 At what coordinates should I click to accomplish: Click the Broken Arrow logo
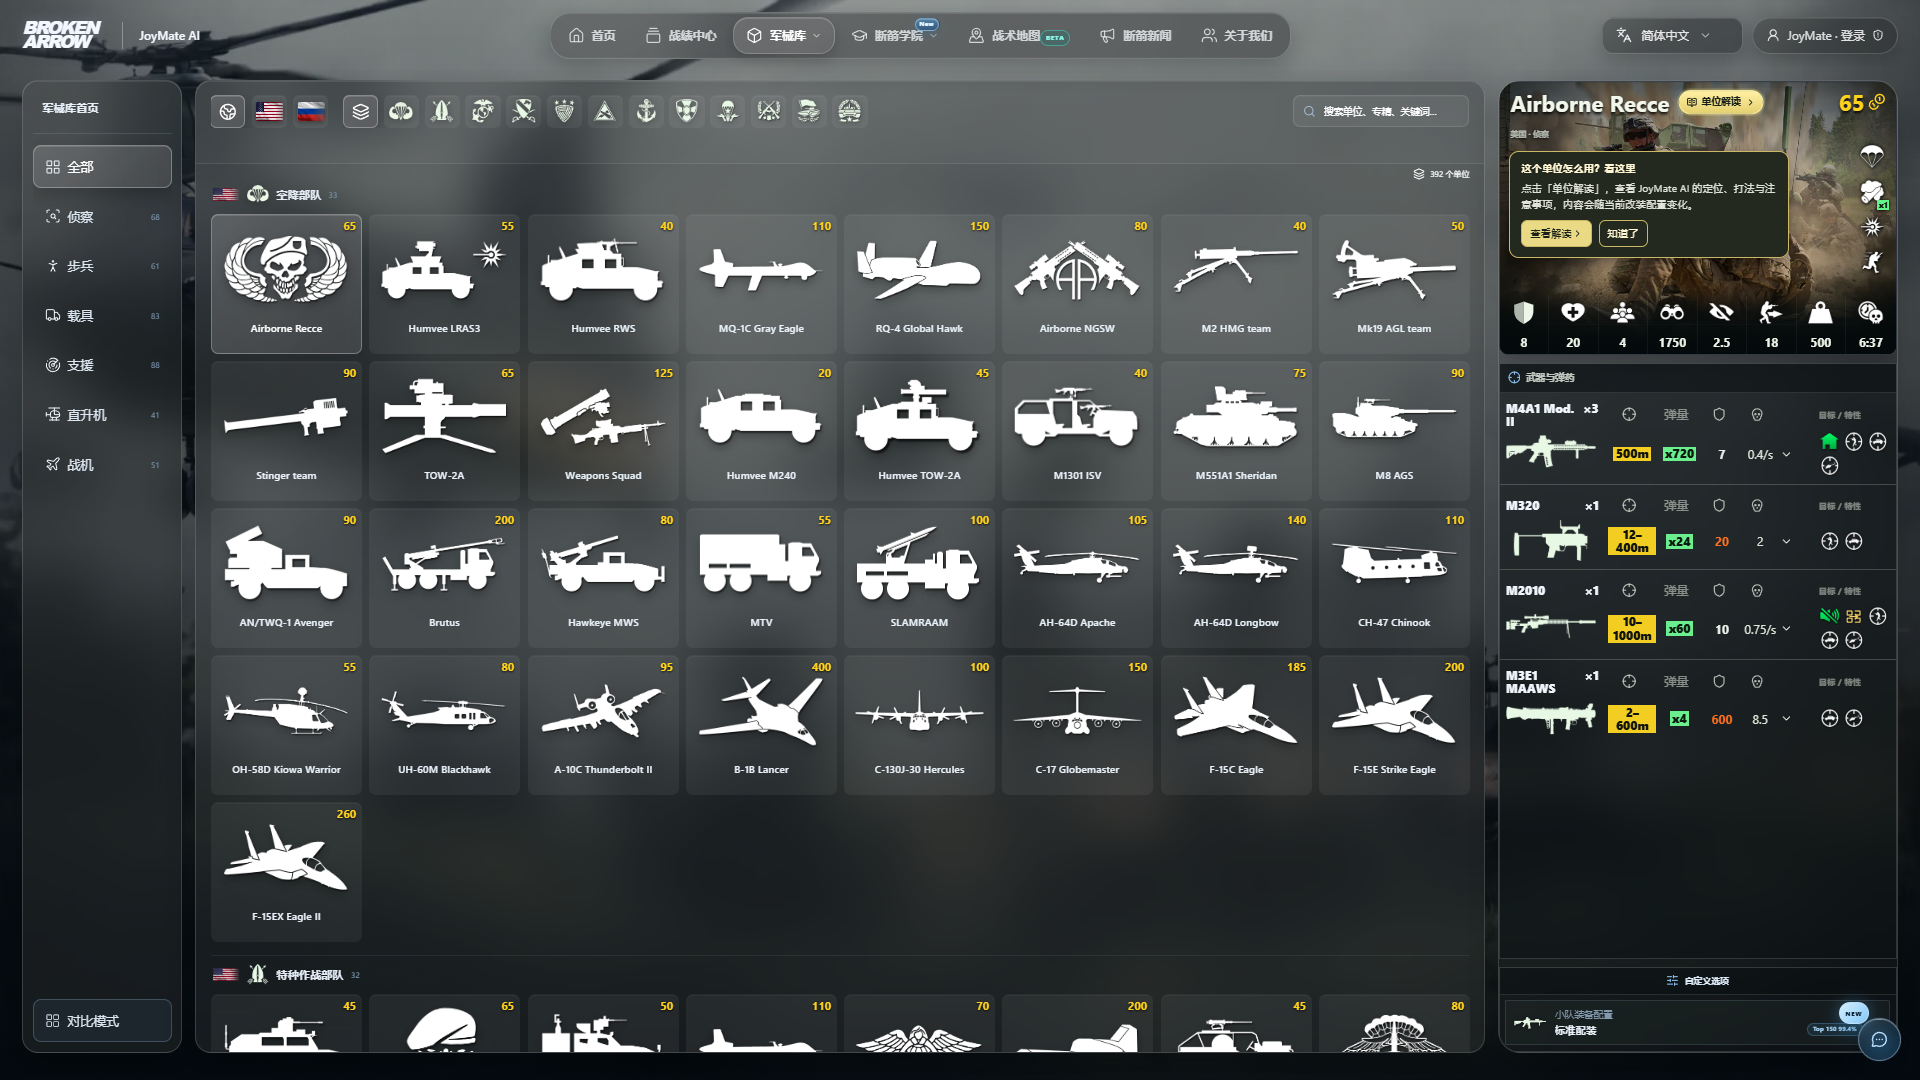[62, 35]
